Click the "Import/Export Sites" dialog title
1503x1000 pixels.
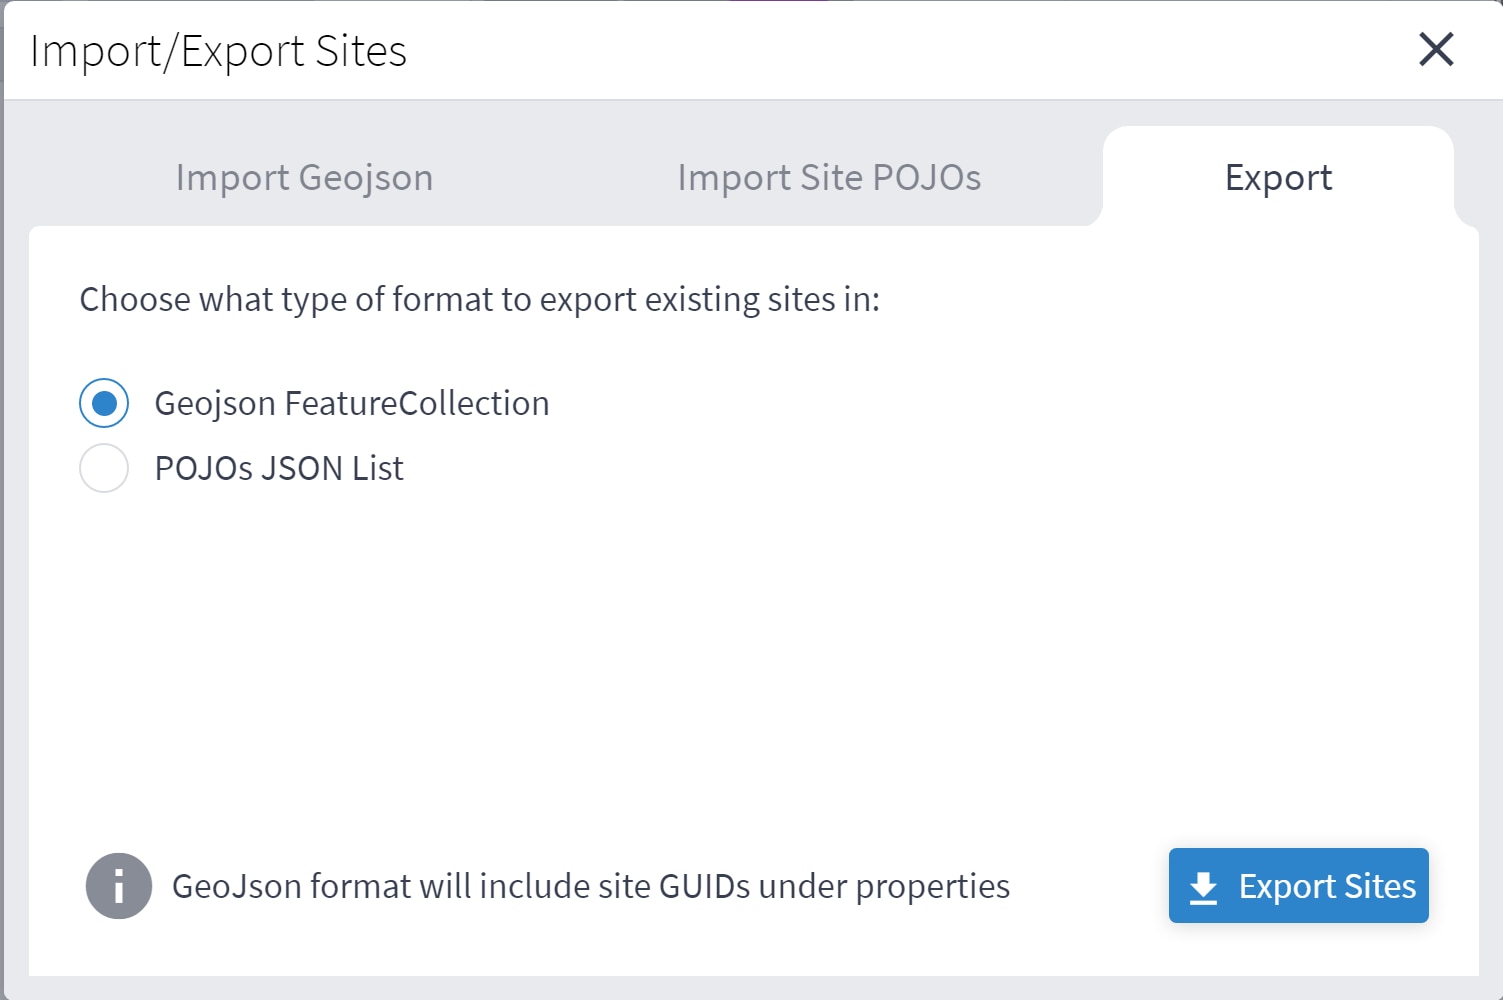coord(218,51)
